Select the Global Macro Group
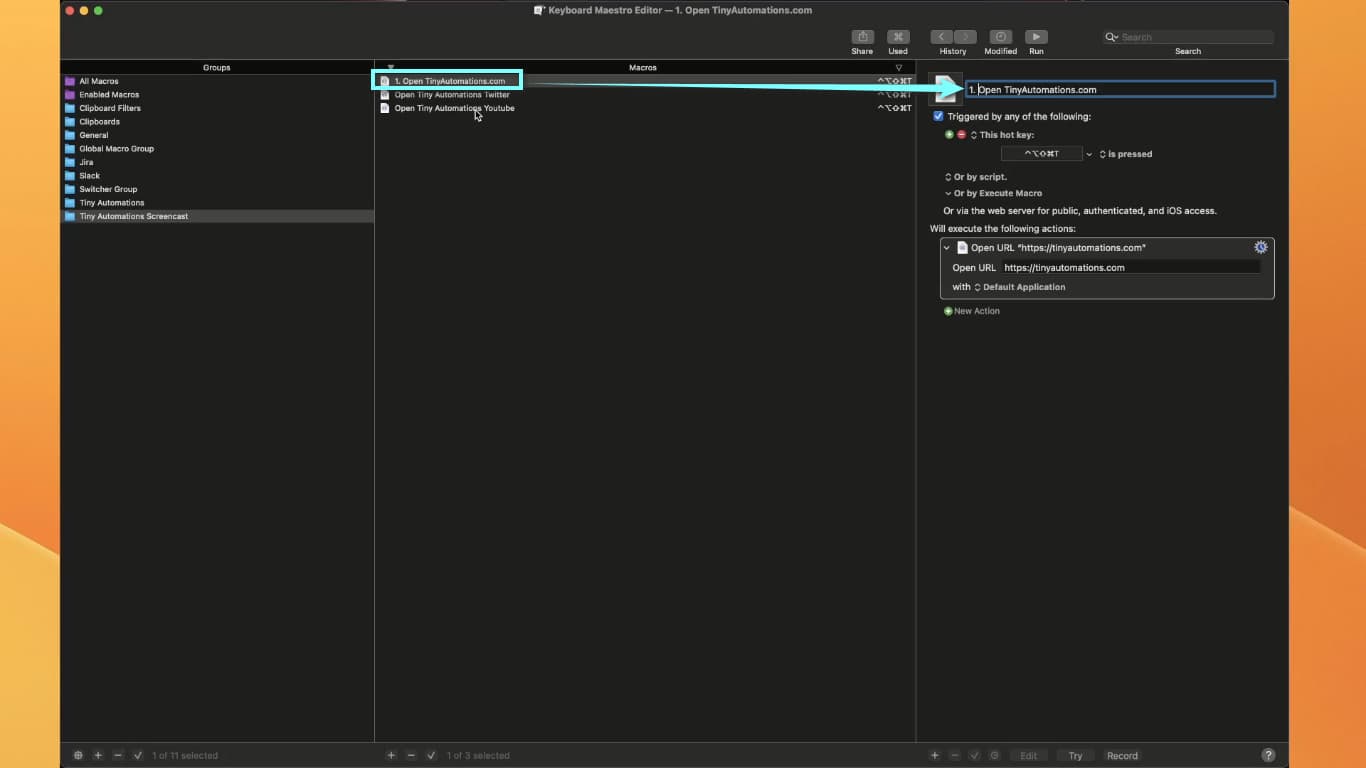 [x=217, y=149]
